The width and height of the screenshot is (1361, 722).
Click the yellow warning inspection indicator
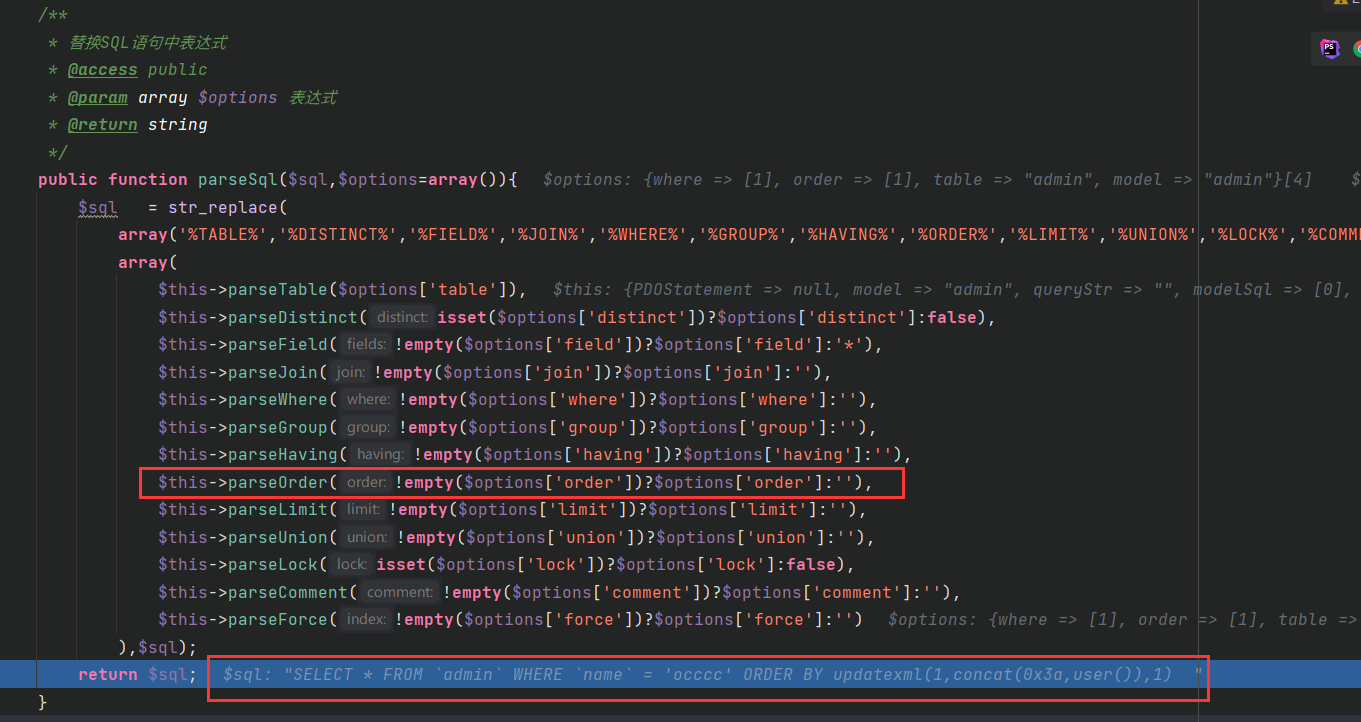tap(1341, 3)
